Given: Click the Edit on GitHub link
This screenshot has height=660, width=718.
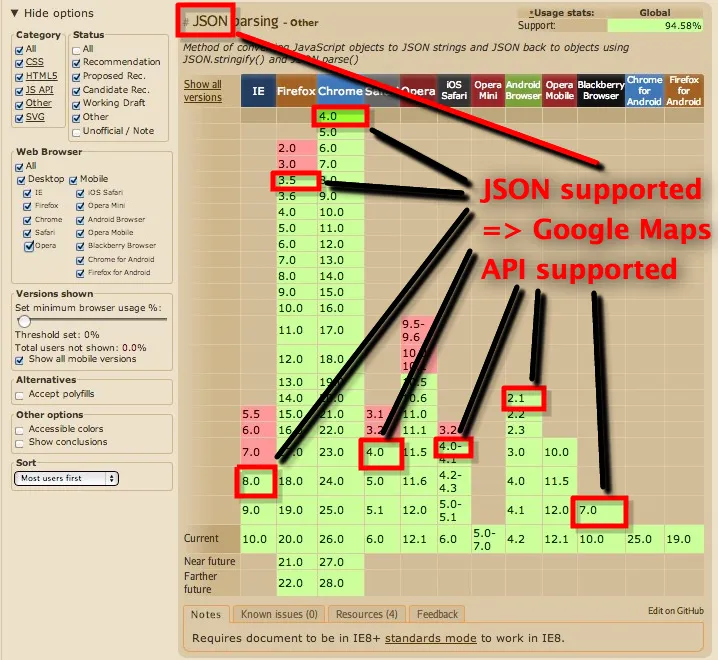Looking at the screenshot, I should point(676,611).
